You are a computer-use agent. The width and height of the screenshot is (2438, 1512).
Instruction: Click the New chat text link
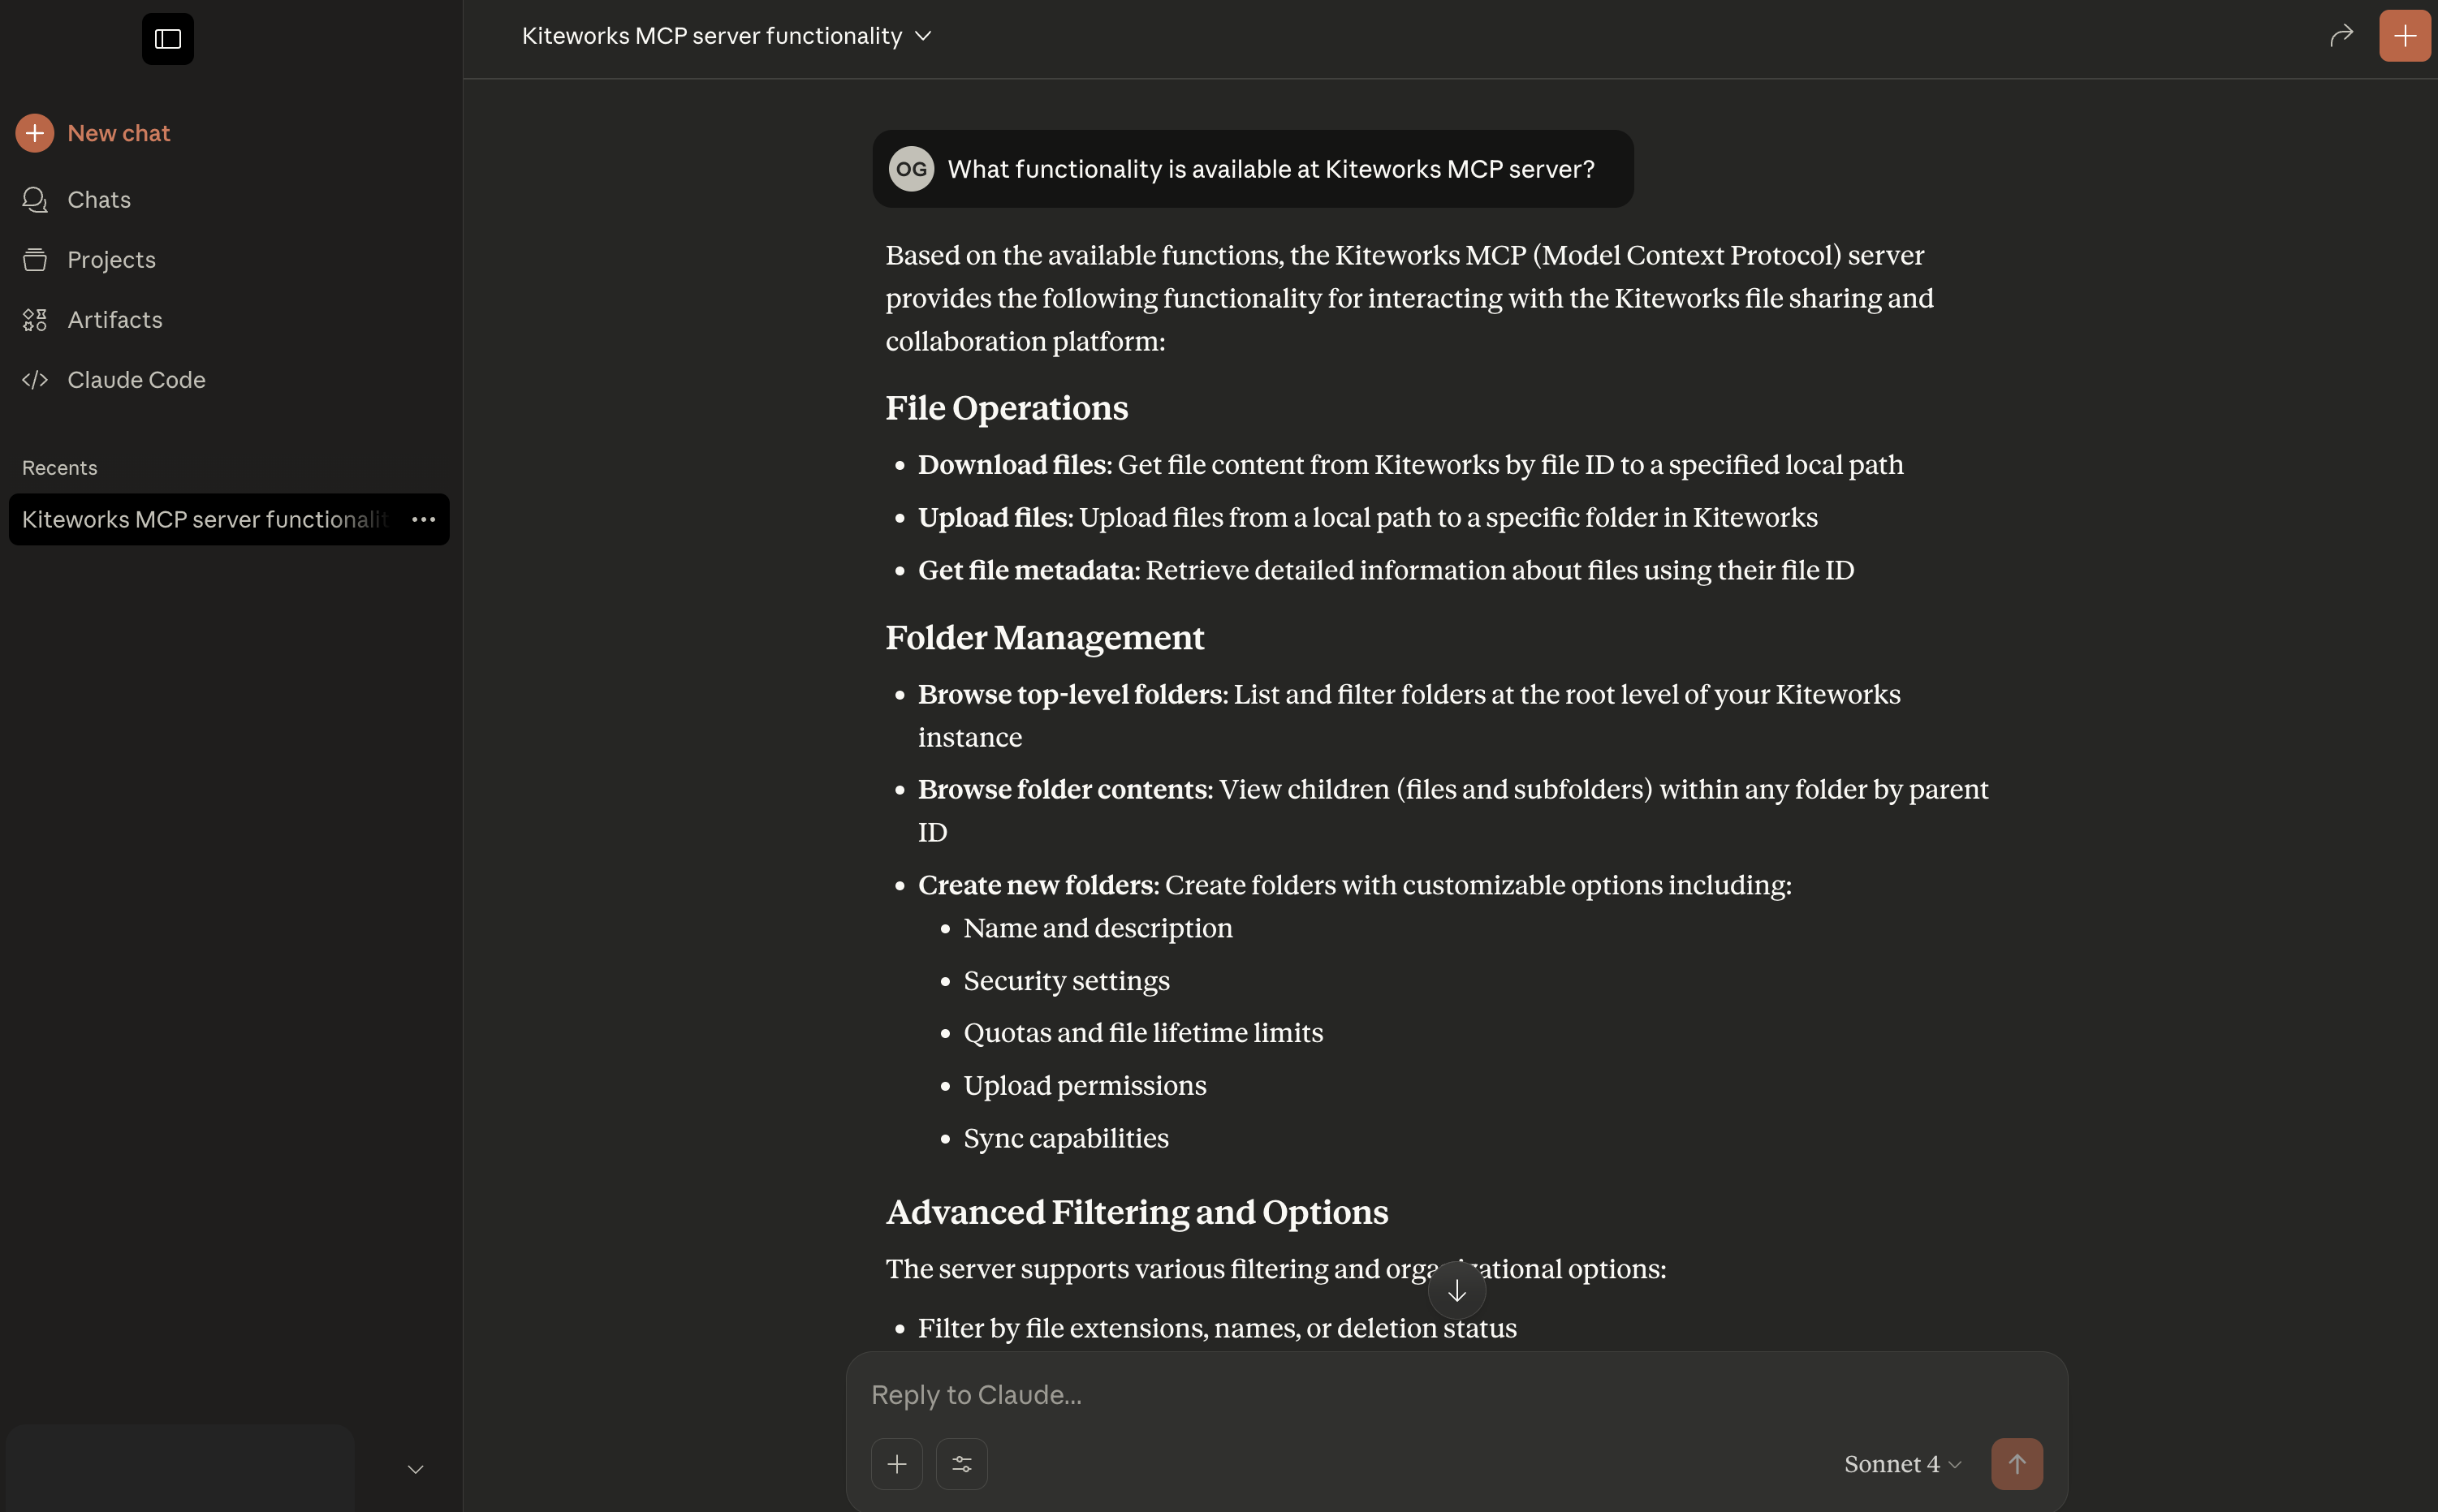coord(118,133)
